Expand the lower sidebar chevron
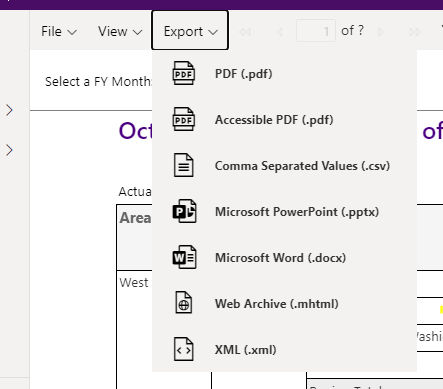The image size is (443, 389). pos(9,150)
